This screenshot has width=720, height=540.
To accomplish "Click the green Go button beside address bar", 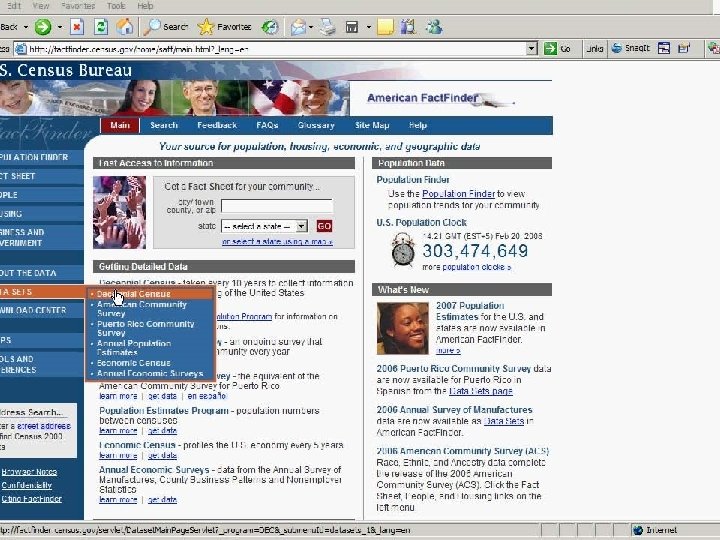I will pyautogui.click(x=557, y=48).
